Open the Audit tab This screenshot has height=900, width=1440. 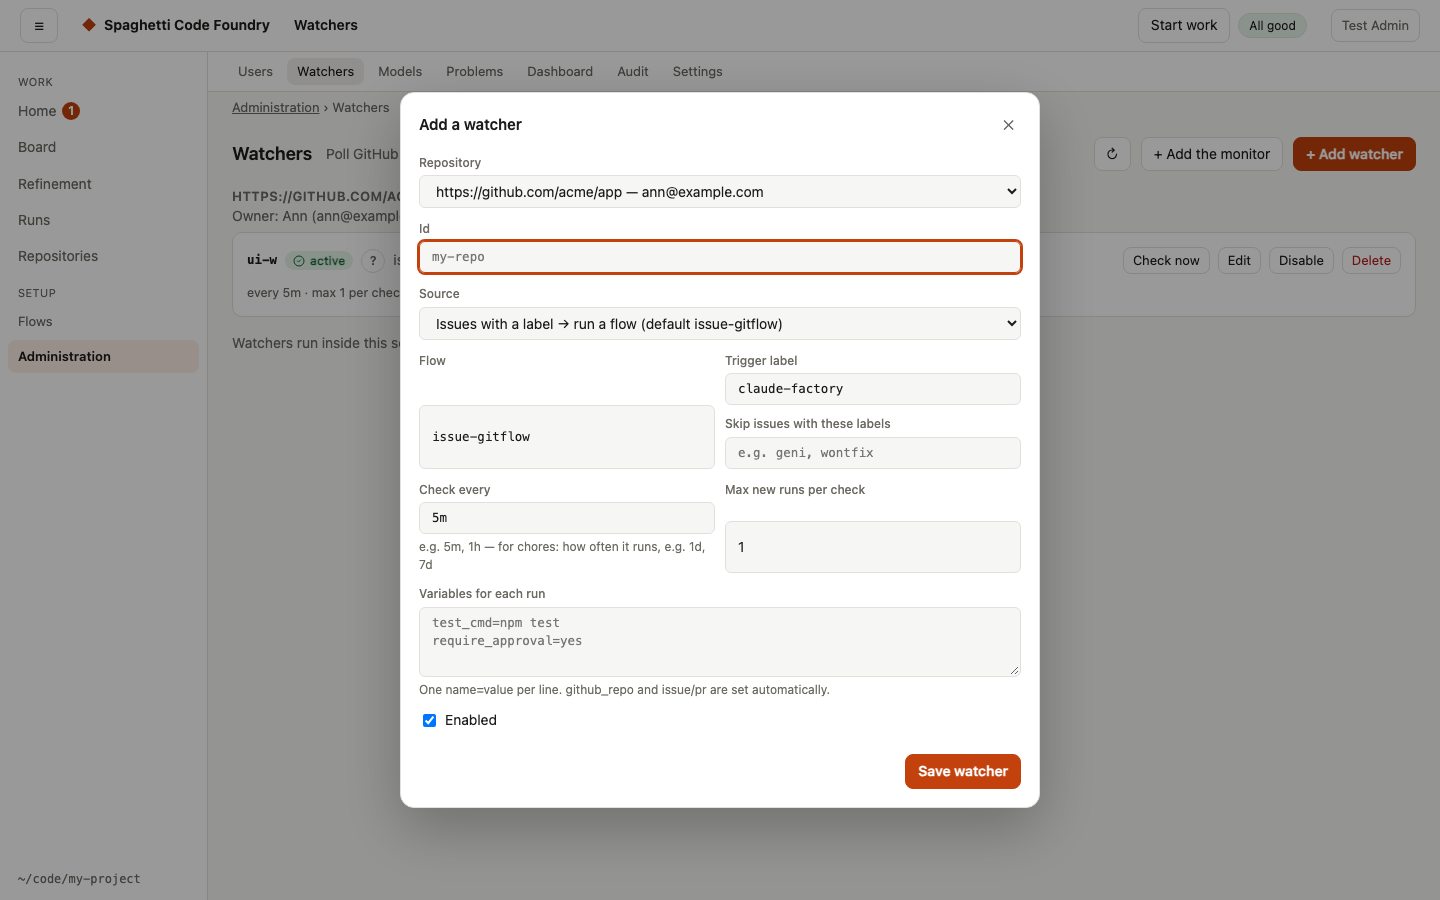pyautogui.click(x=633, y=72)
